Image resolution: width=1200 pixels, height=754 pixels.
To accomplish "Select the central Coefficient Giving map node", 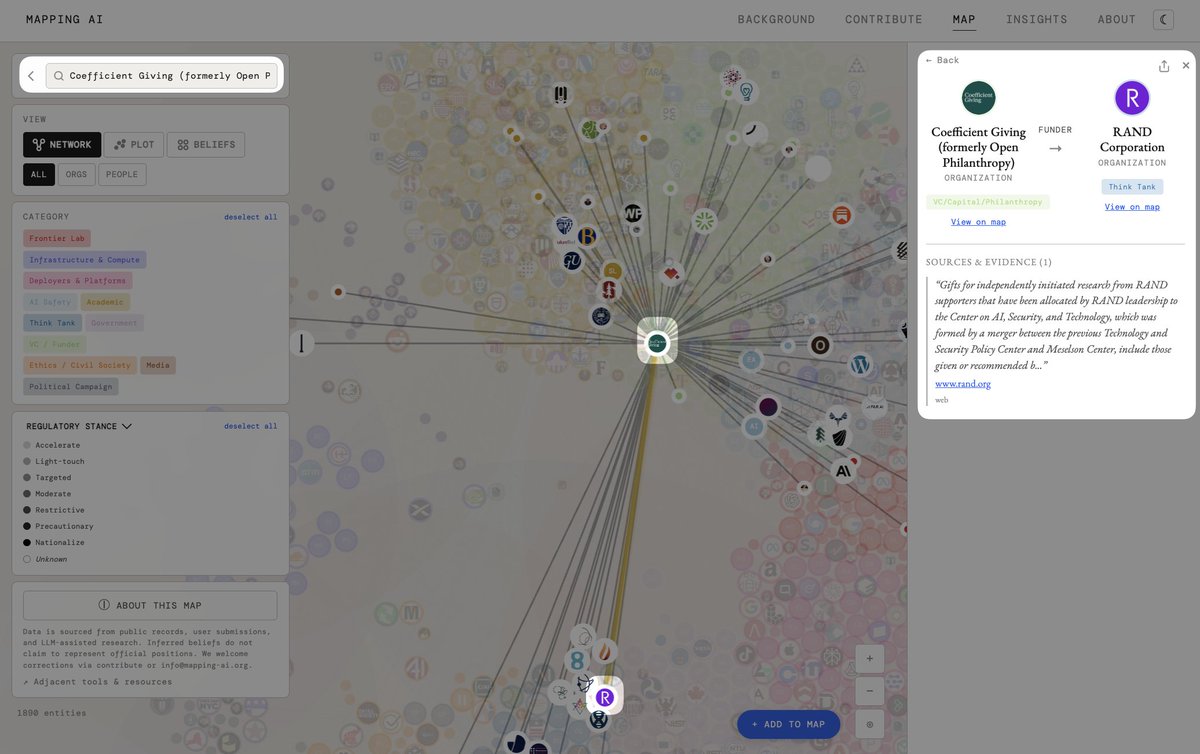I will pyautogui.click(x=657, y=341).
